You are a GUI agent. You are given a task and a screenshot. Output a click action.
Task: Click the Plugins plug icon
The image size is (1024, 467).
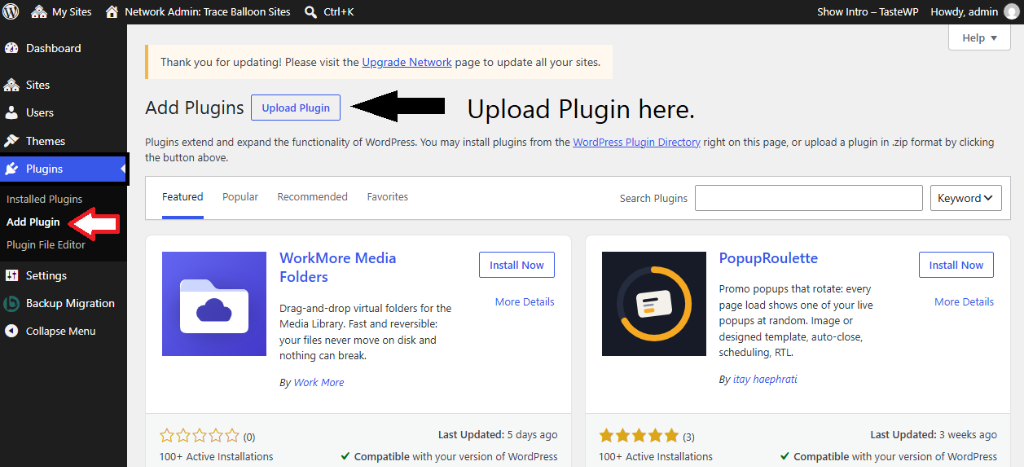coord(11,169)
